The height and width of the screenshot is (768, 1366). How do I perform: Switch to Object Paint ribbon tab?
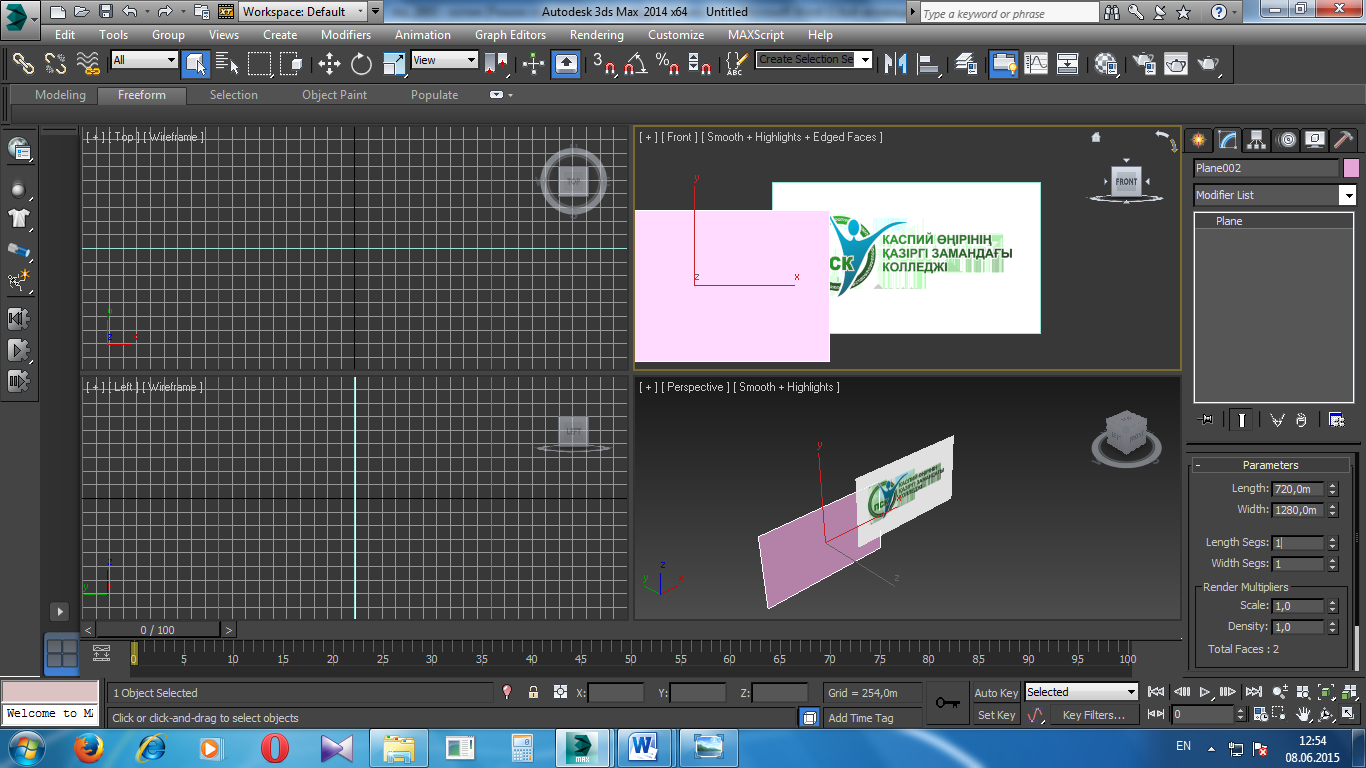335,95
